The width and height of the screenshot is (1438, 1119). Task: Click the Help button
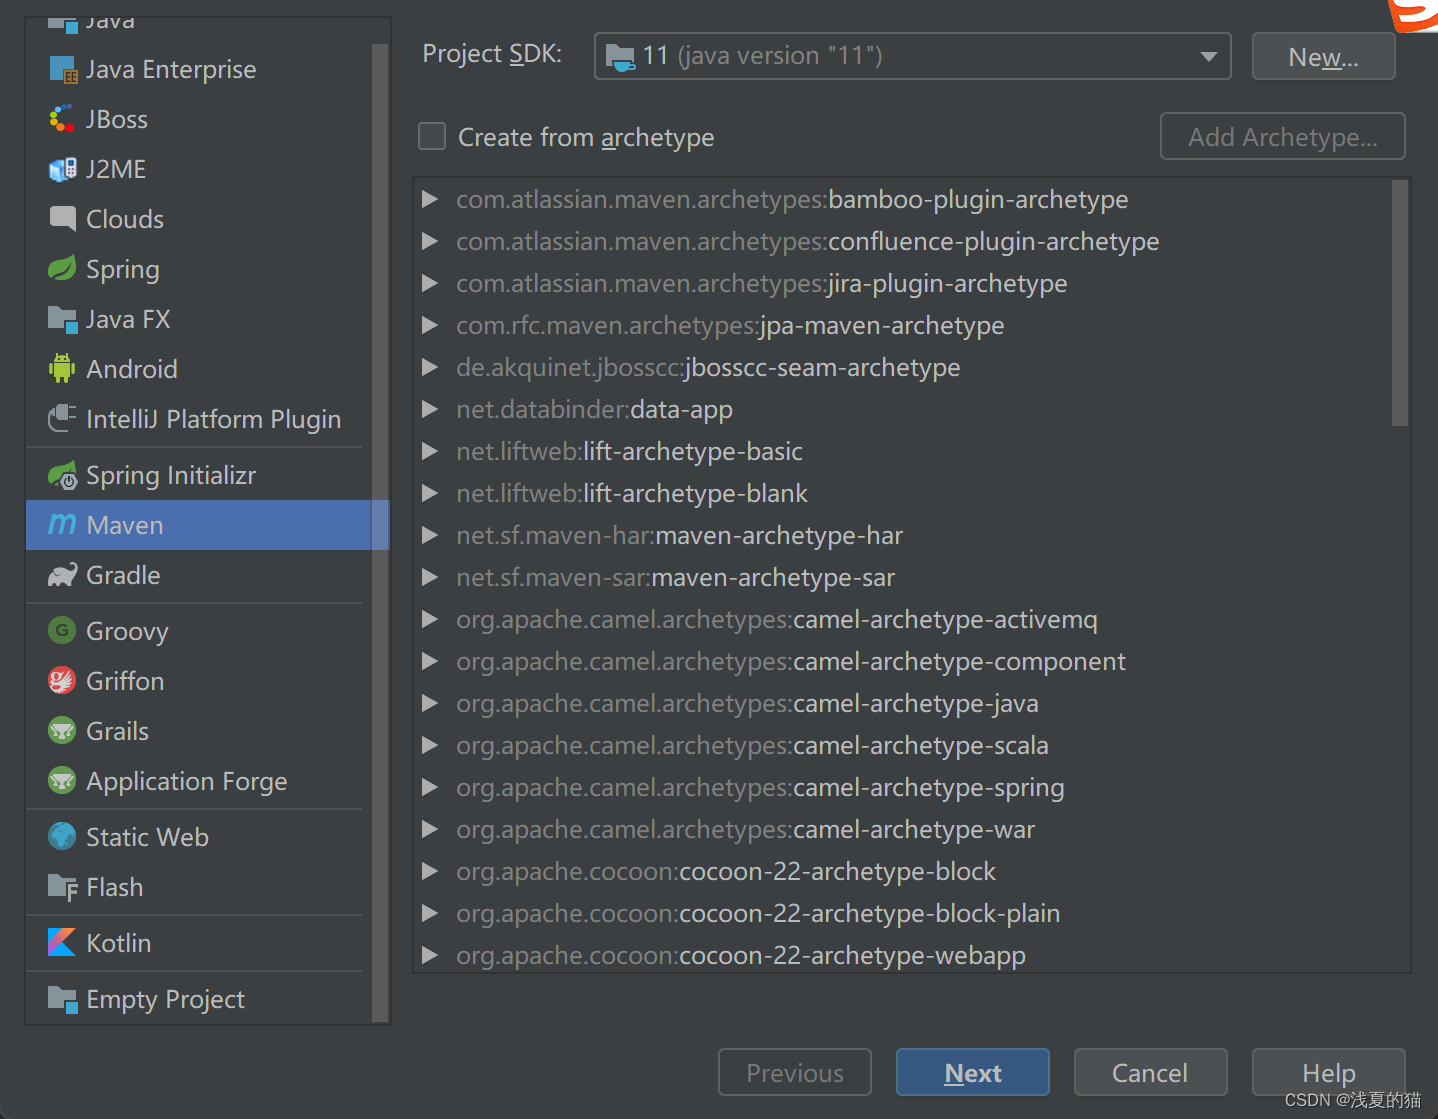coord(1328,1072)
